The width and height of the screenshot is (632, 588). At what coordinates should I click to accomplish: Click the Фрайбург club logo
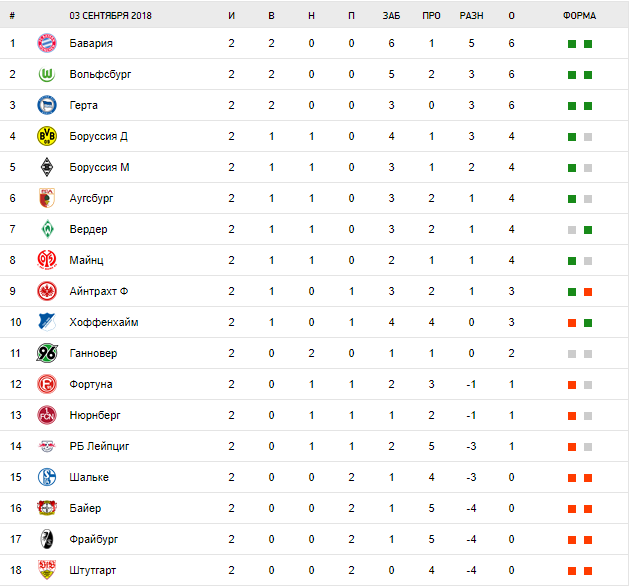coord(46,539)
